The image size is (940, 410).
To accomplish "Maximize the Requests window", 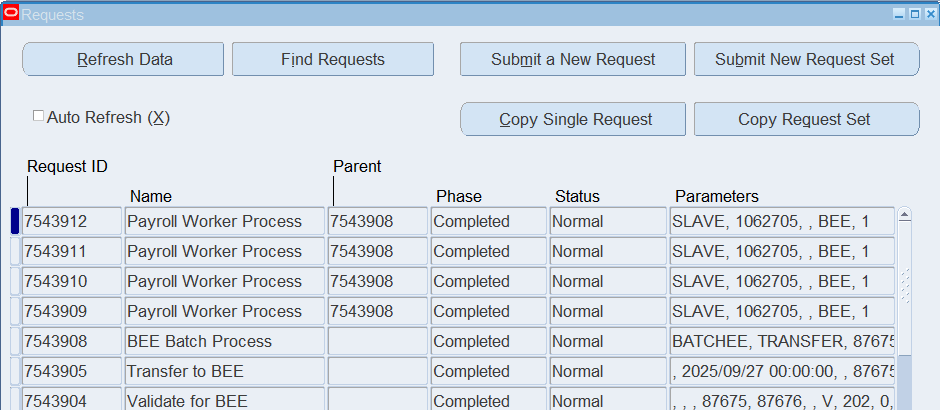I will (x=914, y=15).
